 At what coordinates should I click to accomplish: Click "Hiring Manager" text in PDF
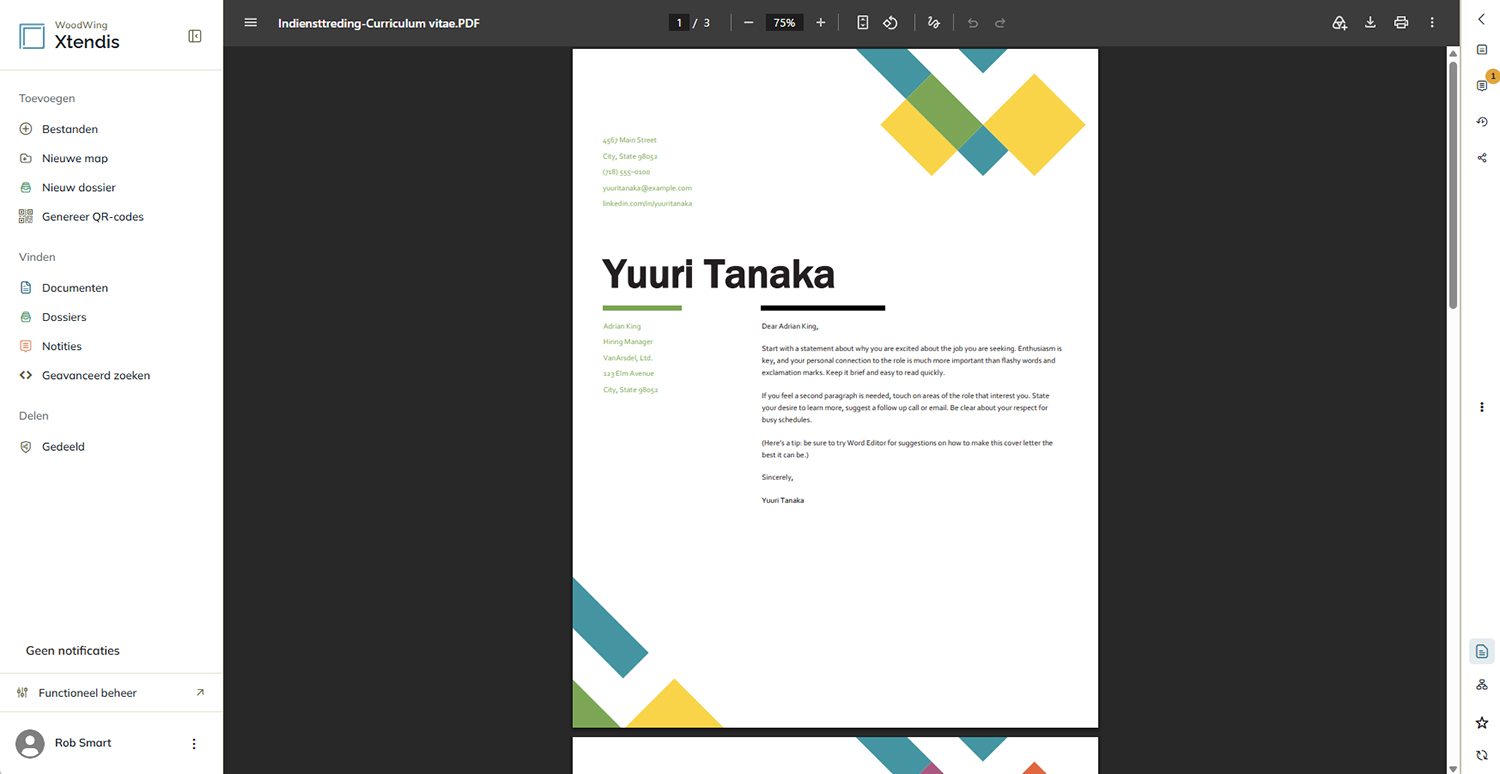click(x=628, y=342)
